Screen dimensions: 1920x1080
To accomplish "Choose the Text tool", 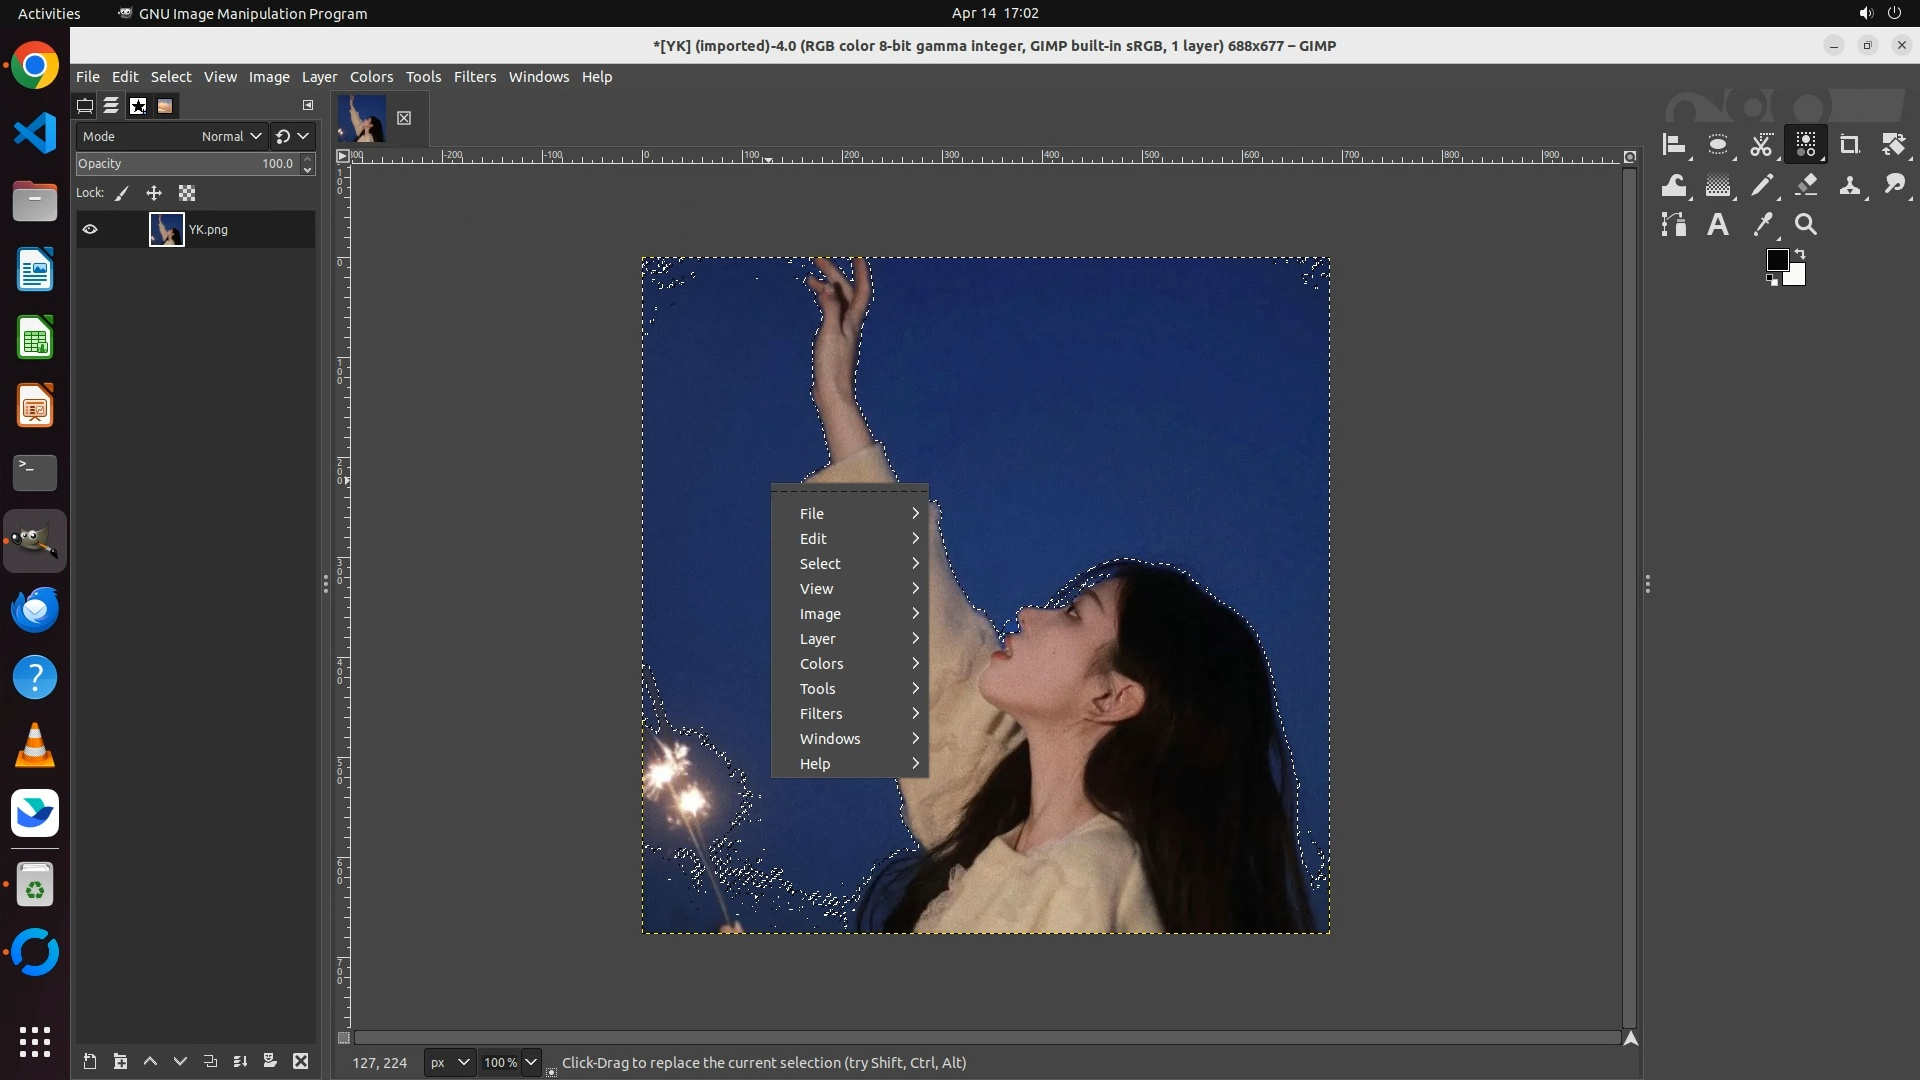I will click(1718, 225).
